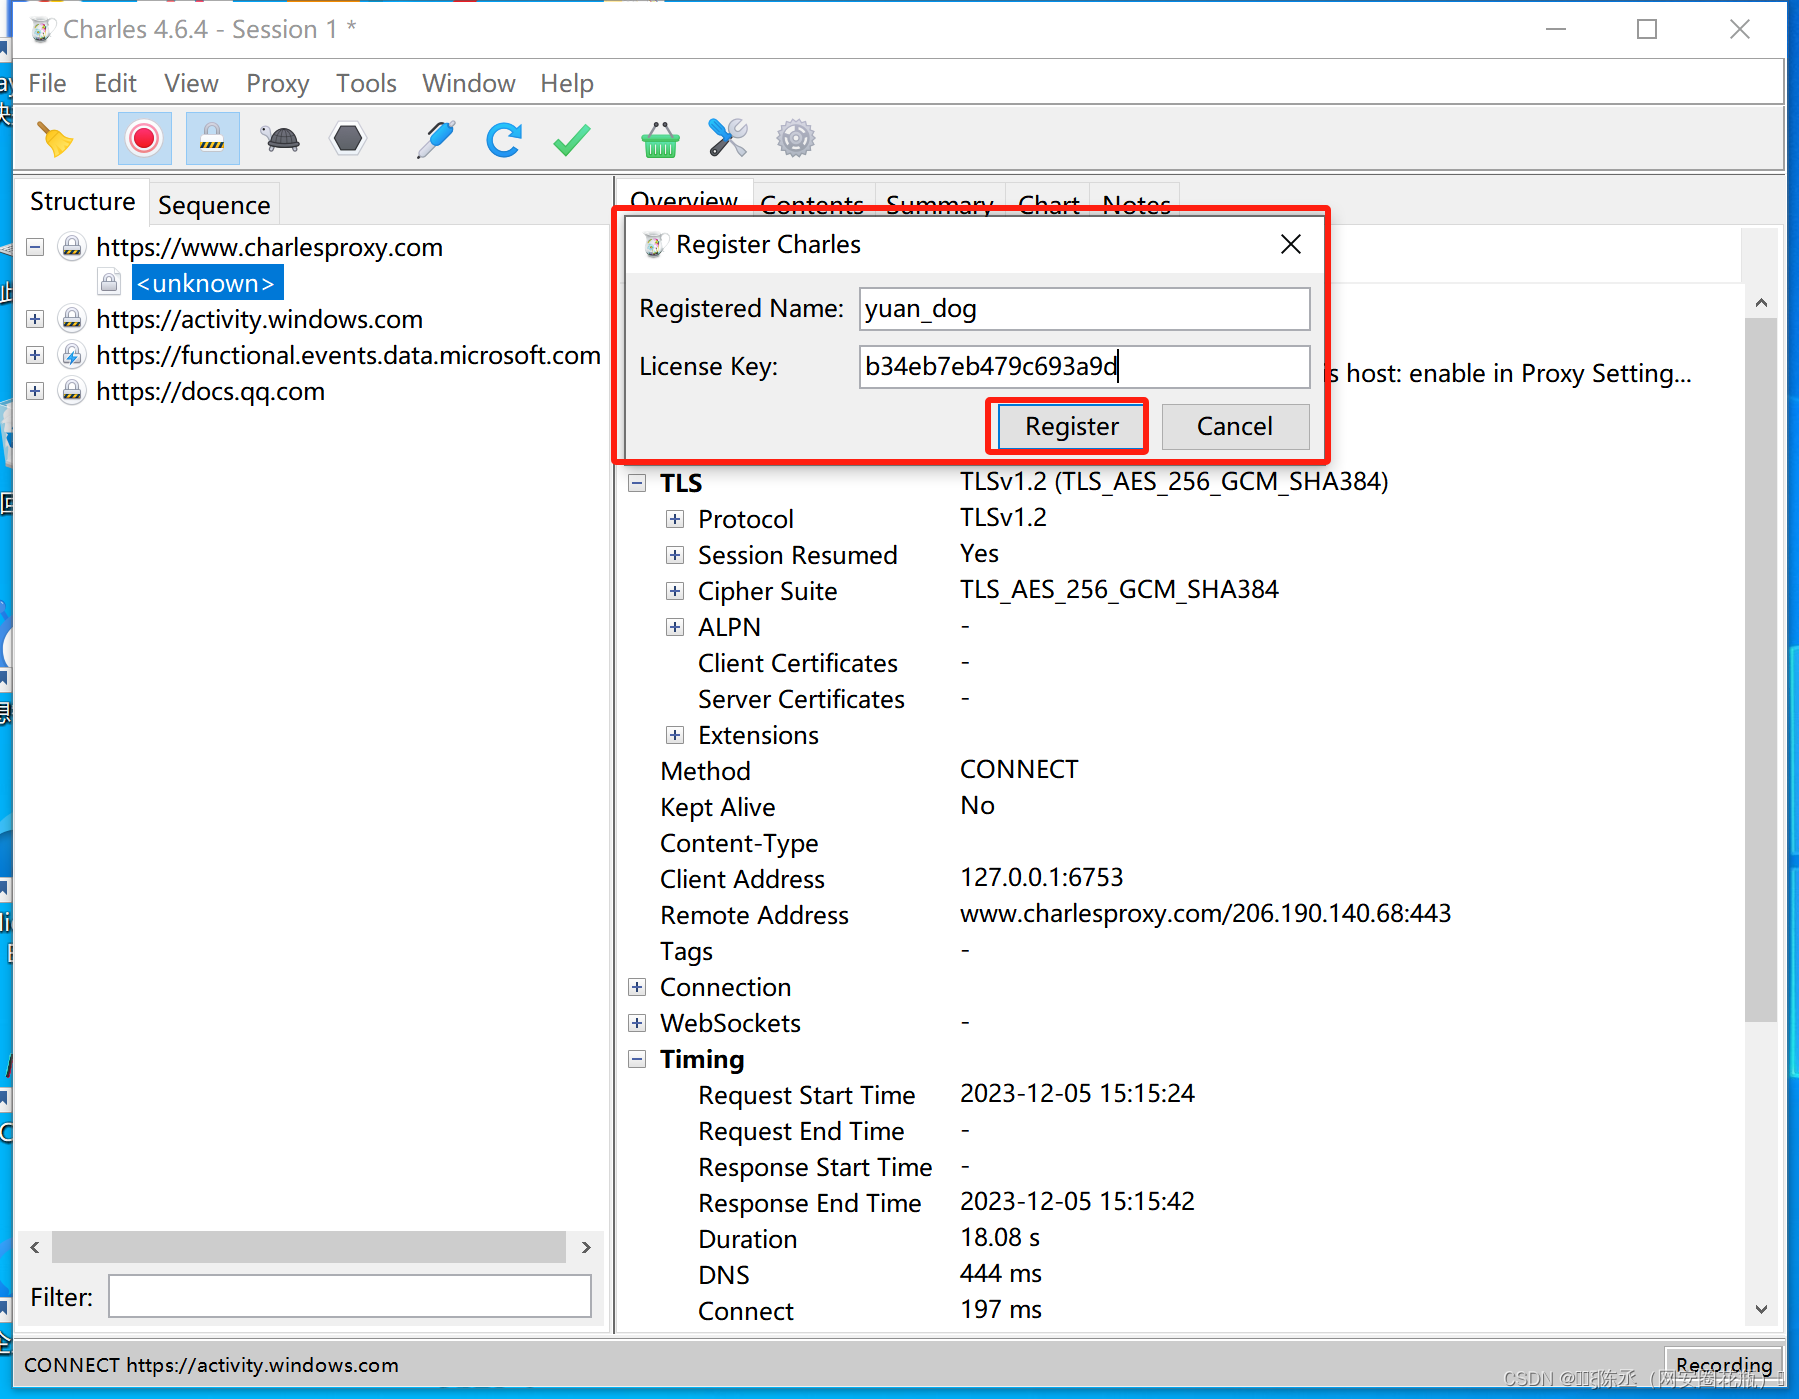Open the Help menu
This screenshot has height=1399, width=1799.
pos(567,83)
